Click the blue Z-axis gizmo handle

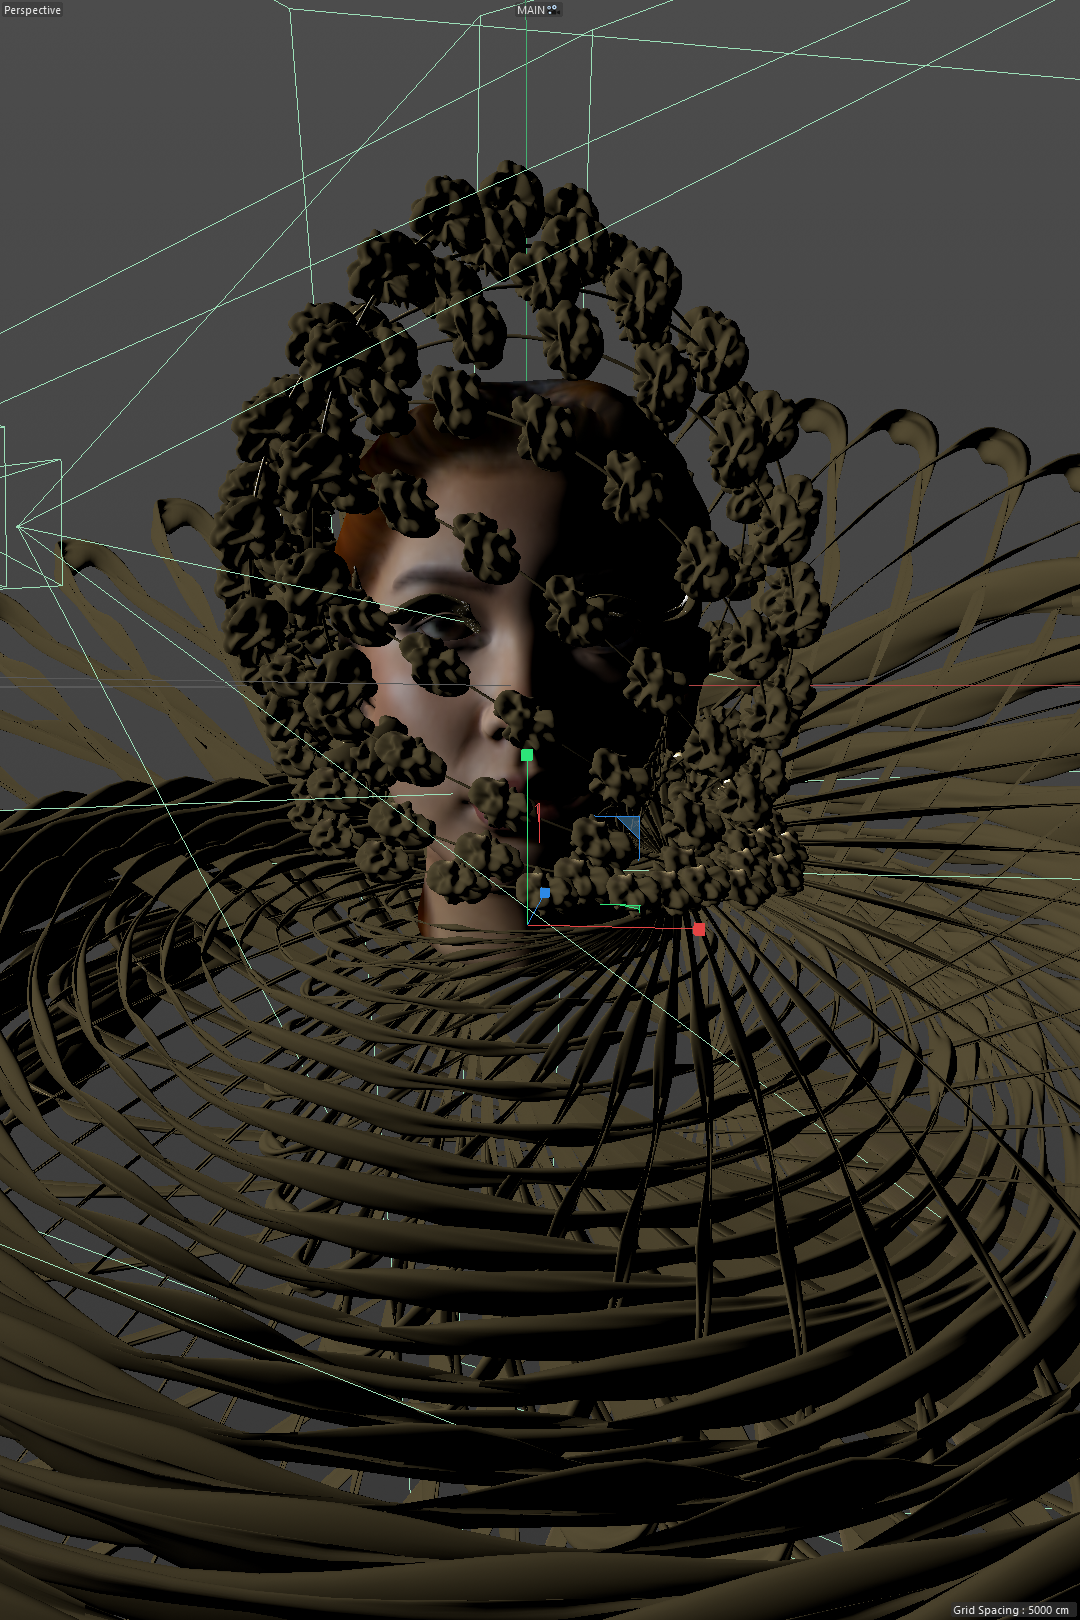(545, 893)
